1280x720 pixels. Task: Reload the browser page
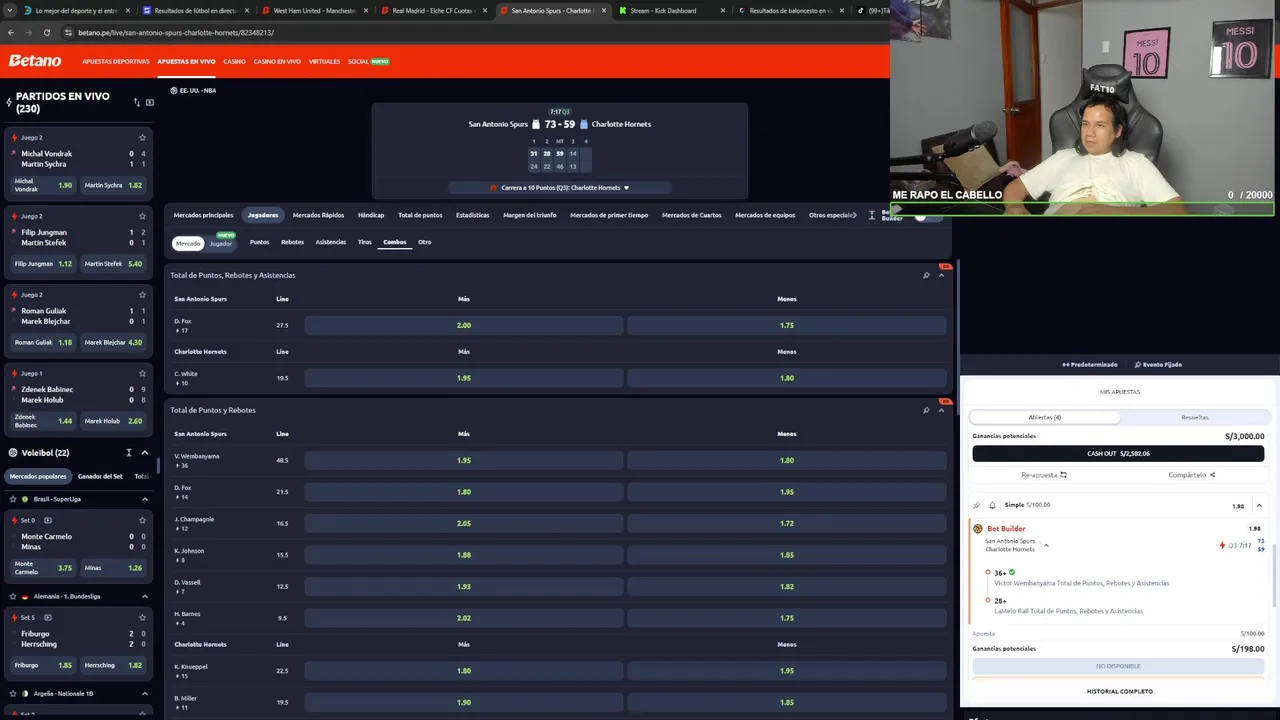[x=46, y=32]
